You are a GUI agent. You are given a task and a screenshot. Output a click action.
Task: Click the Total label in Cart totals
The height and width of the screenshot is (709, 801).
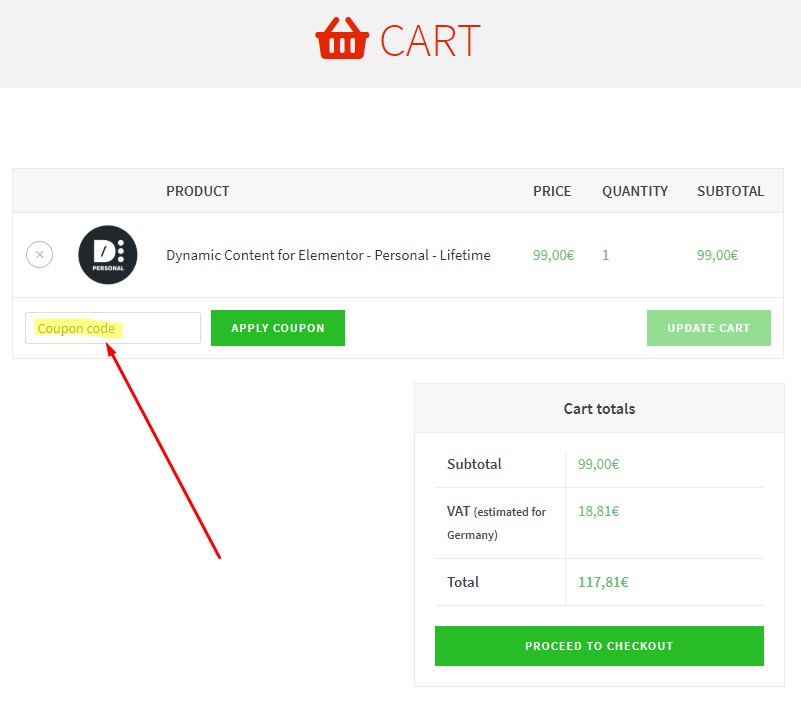[x=463, y=582]
